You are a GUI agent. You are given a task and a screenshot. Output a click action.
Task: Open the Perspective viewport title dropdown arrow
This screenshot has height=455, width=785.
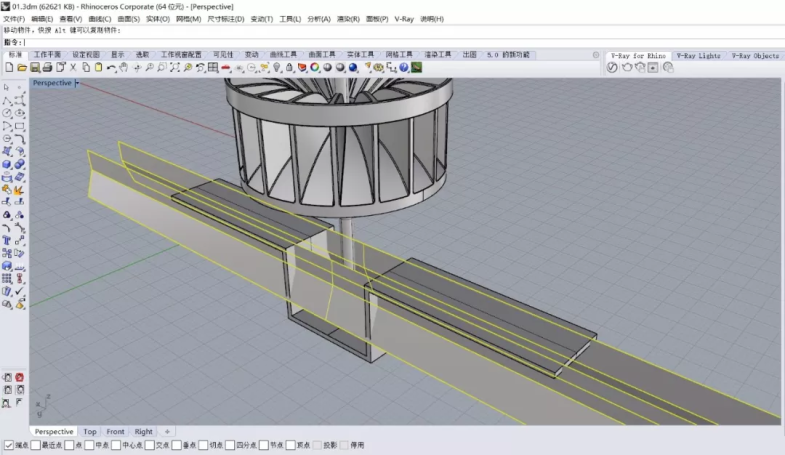coord(77,83)
